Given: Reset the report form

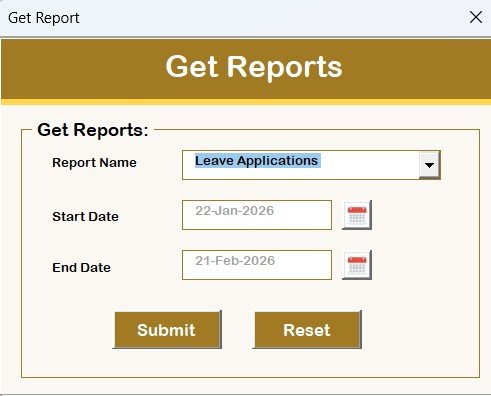Looking at the screenshot, I should tap(307, 330).
